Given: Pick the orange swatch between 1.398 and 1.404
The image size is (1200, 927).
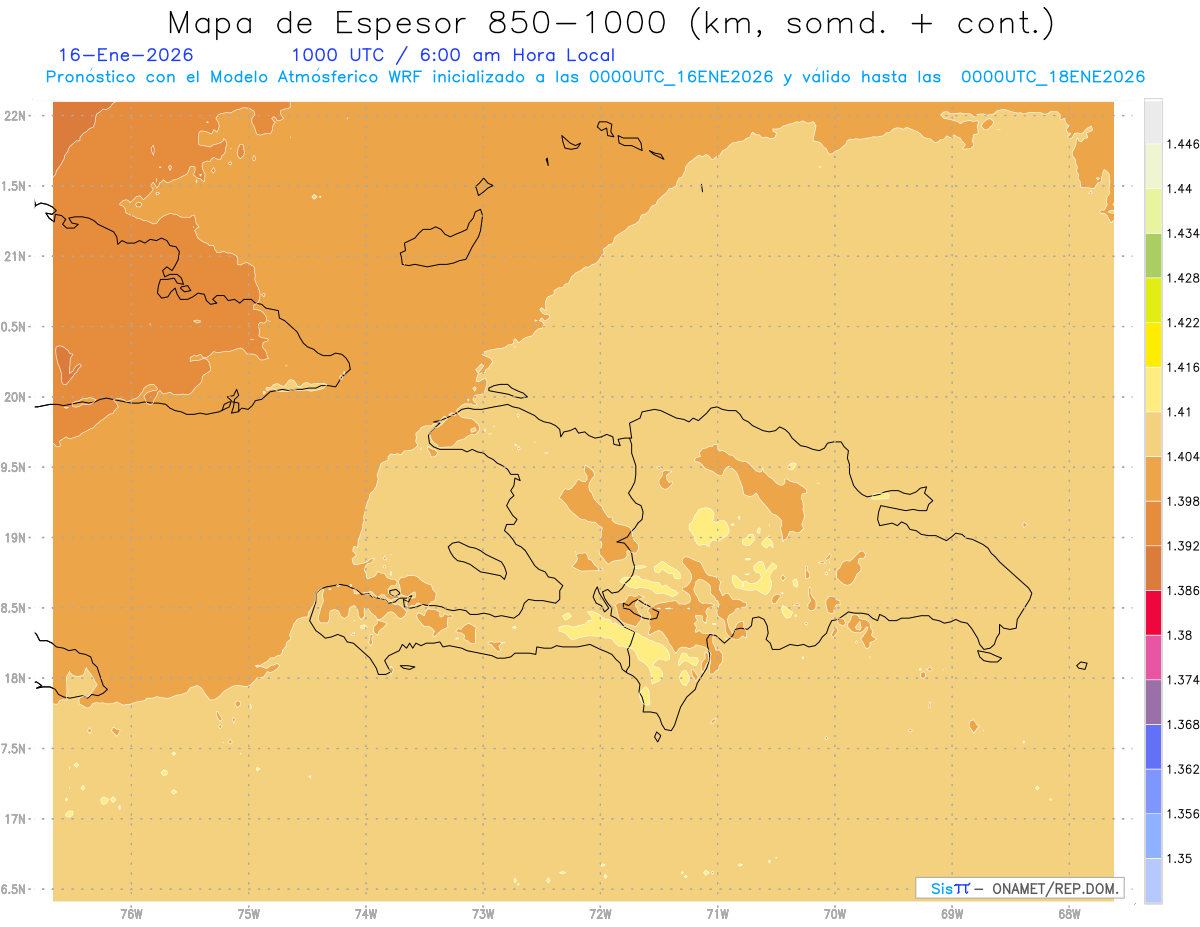Looking at the screenshot, I should [x=1153, y=479].
